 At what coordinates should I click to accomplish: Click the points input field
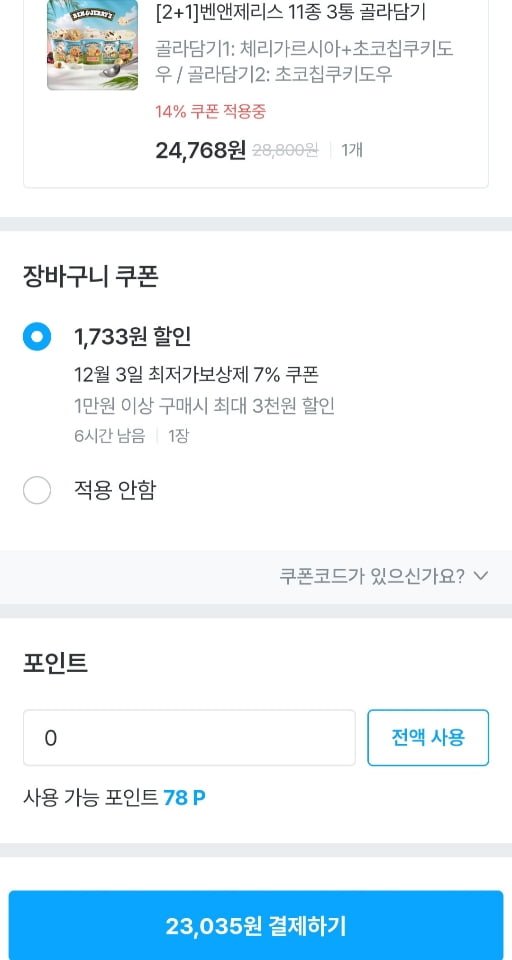click(189, 738)
